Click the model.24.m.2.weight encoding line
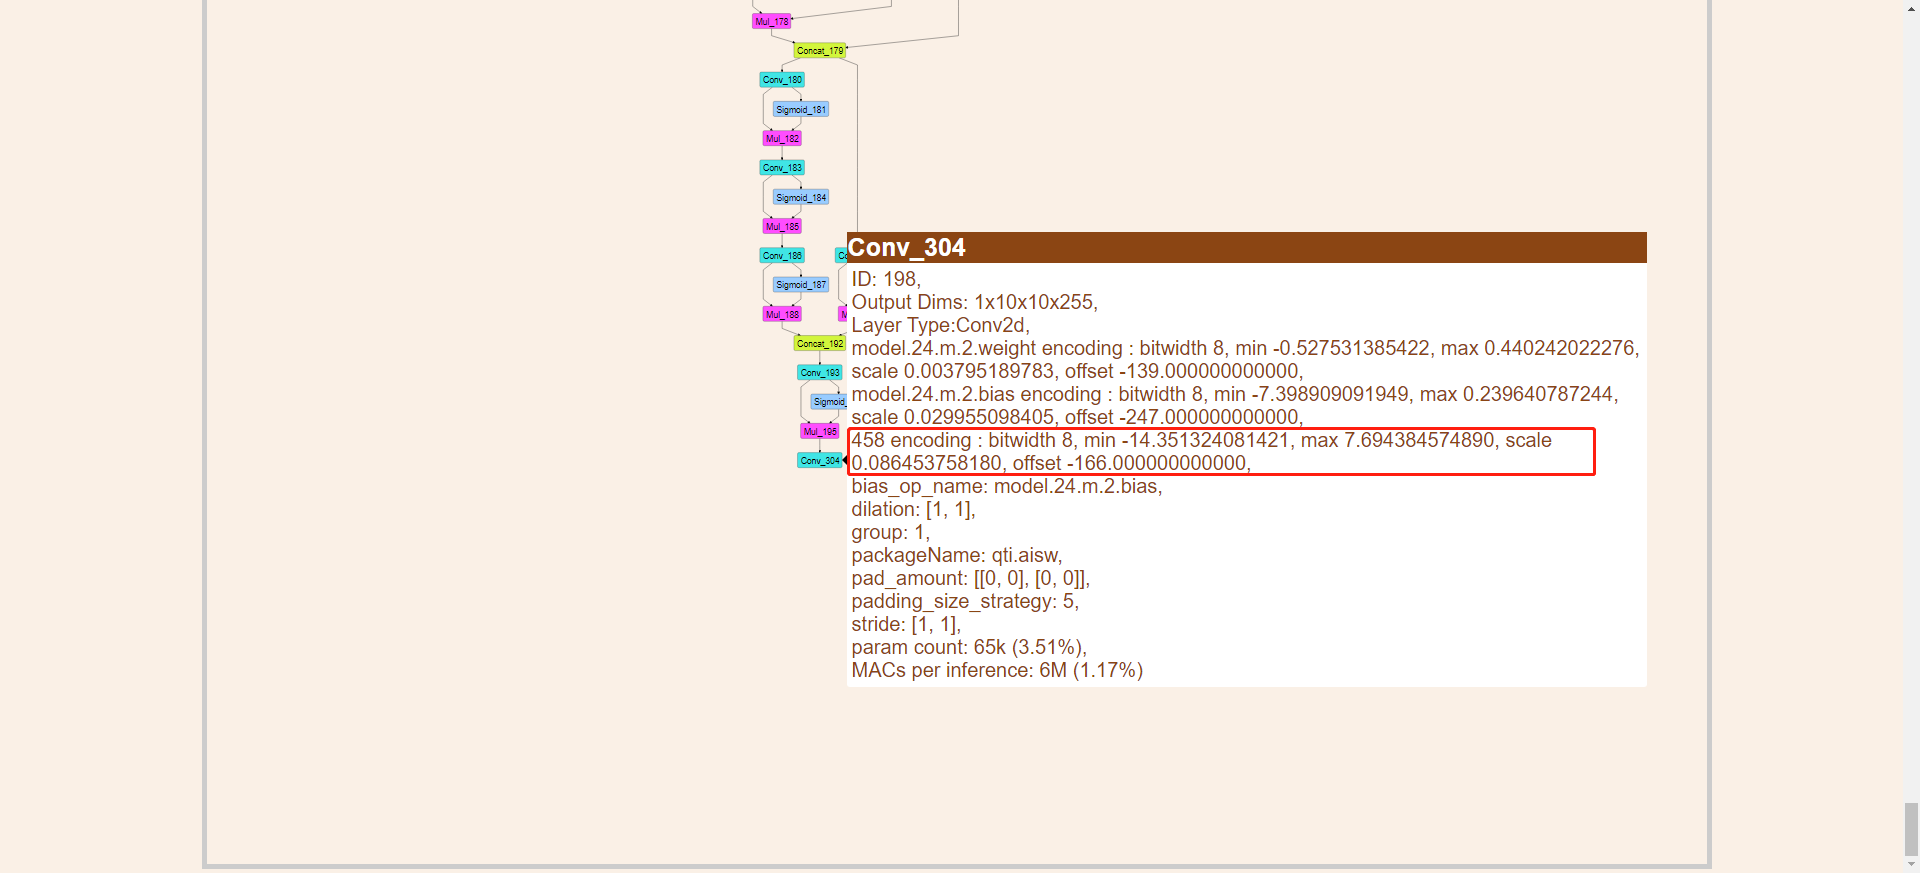Screen dimensions: 1920x873 (x=1245, y=360)
